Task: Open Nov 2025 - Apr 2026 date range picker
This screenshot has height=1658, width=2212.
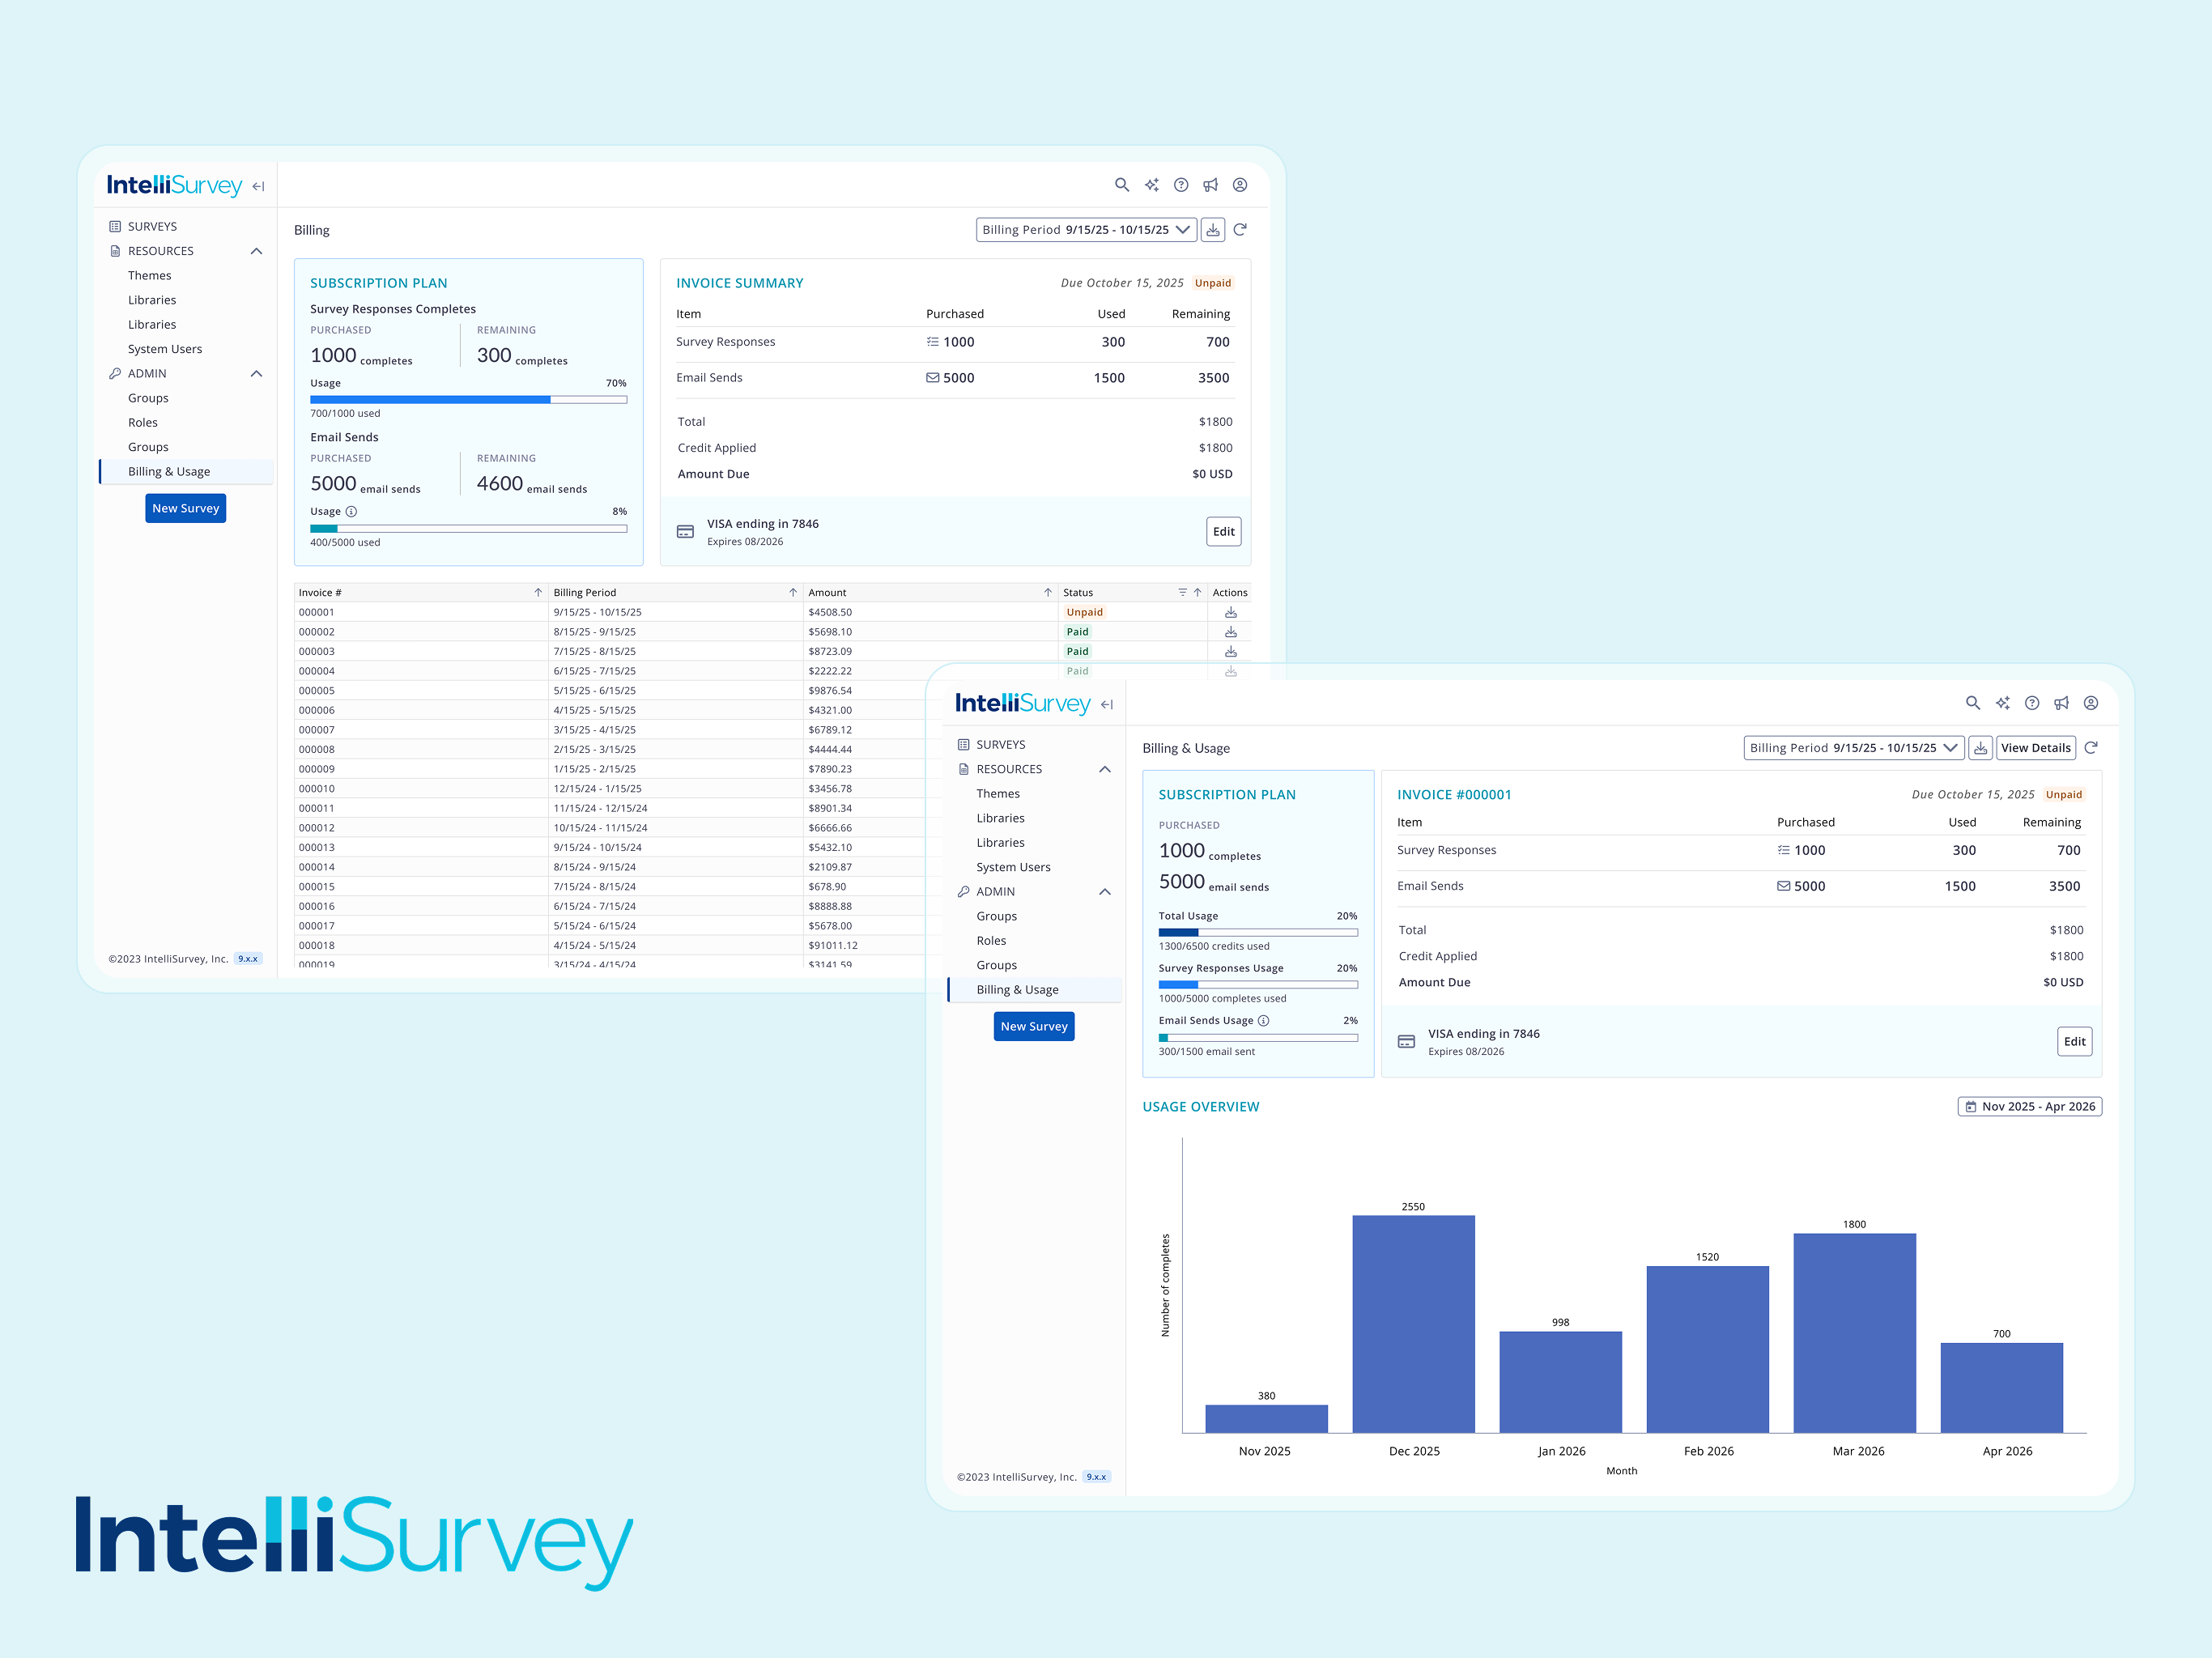Action: [x=2030, y=1107]
